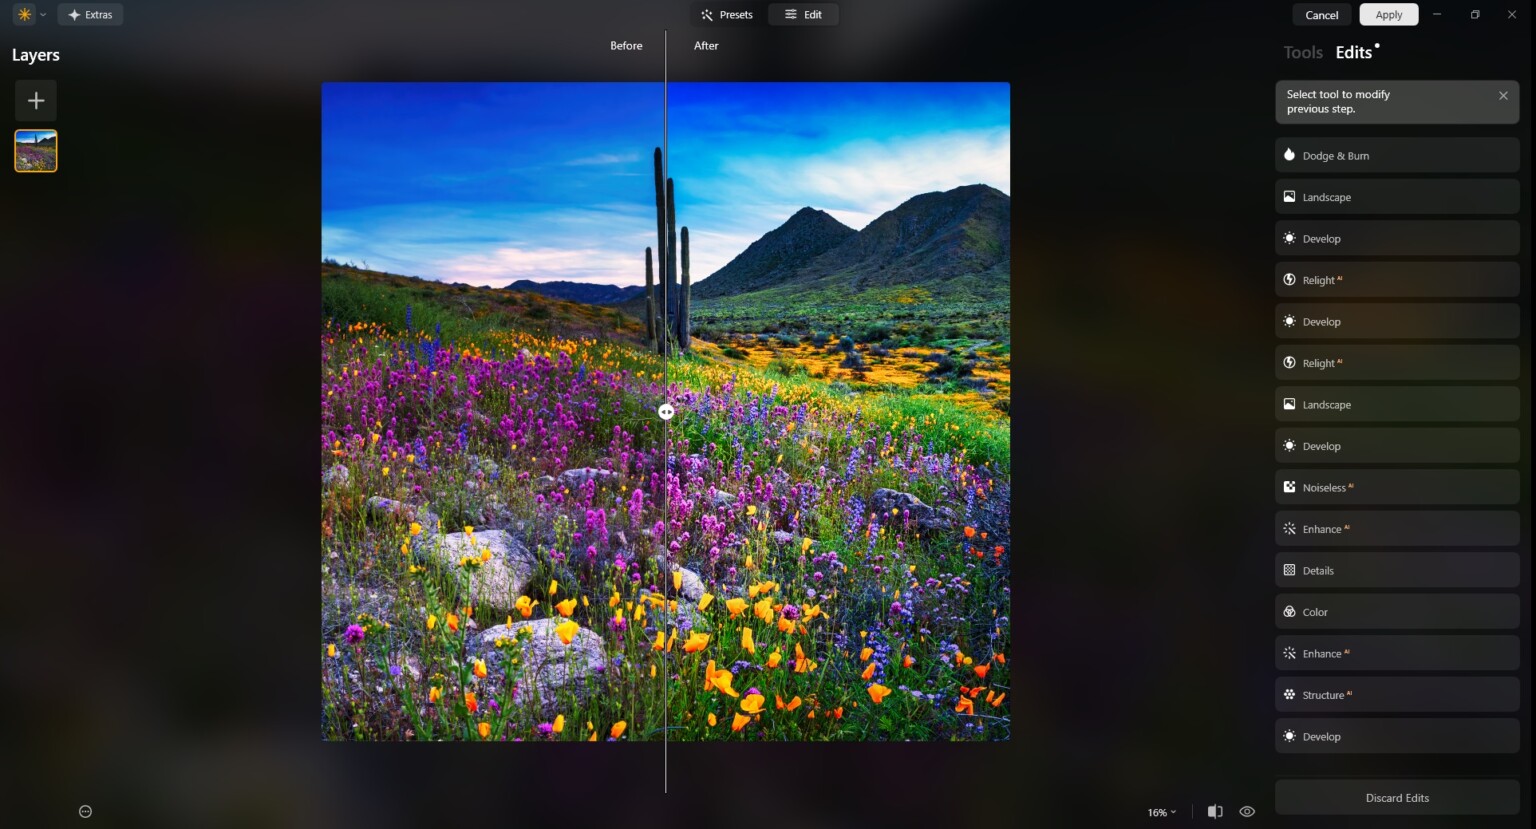
Task: Toggle the before/after comparison view
Action: [x=1215, y=811]
